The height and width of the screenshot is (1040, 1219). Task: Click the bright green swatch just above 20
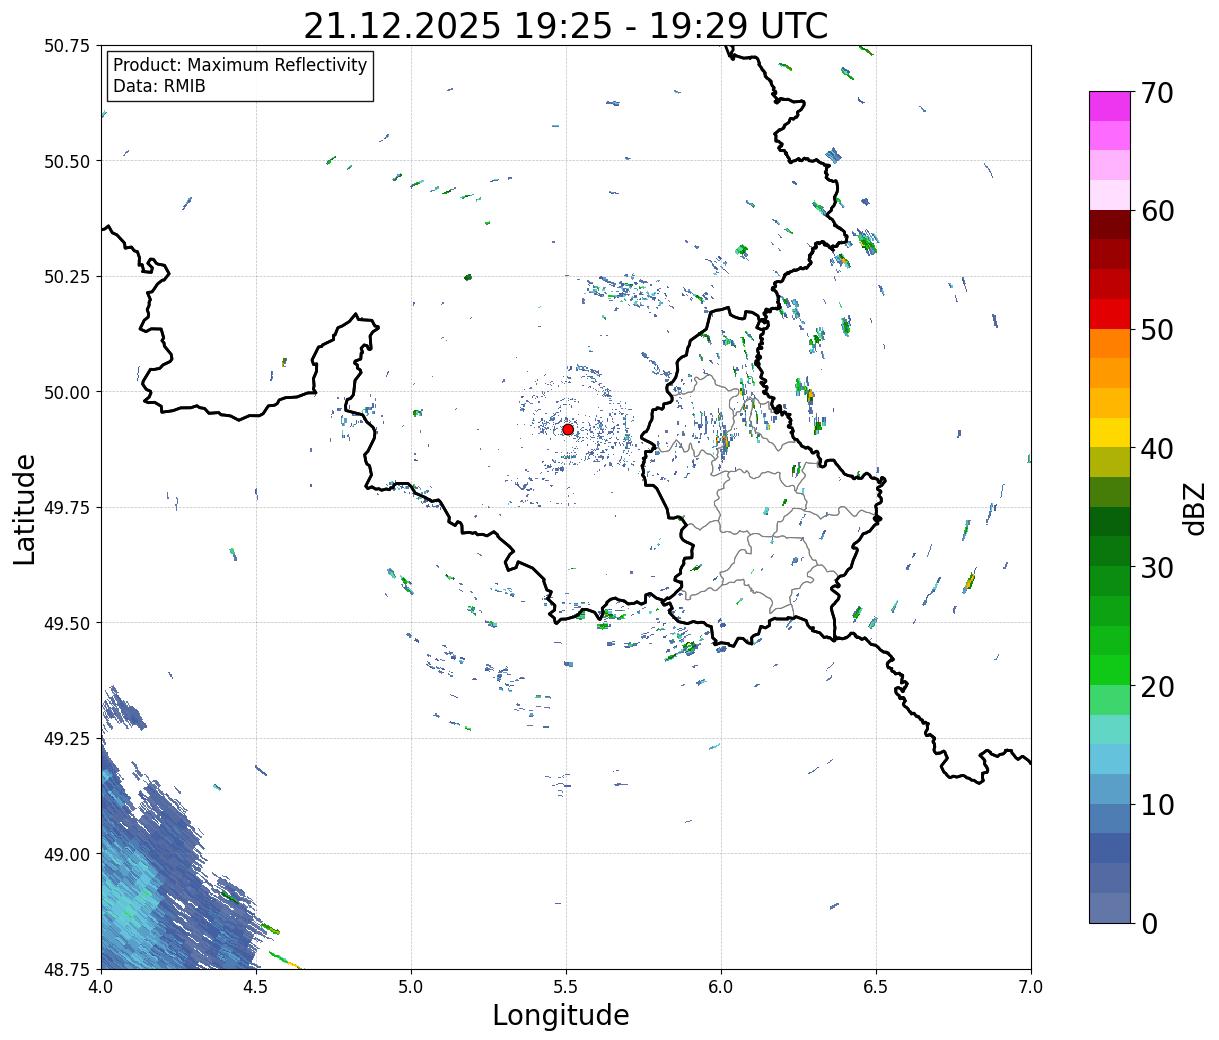[1110, 669]
